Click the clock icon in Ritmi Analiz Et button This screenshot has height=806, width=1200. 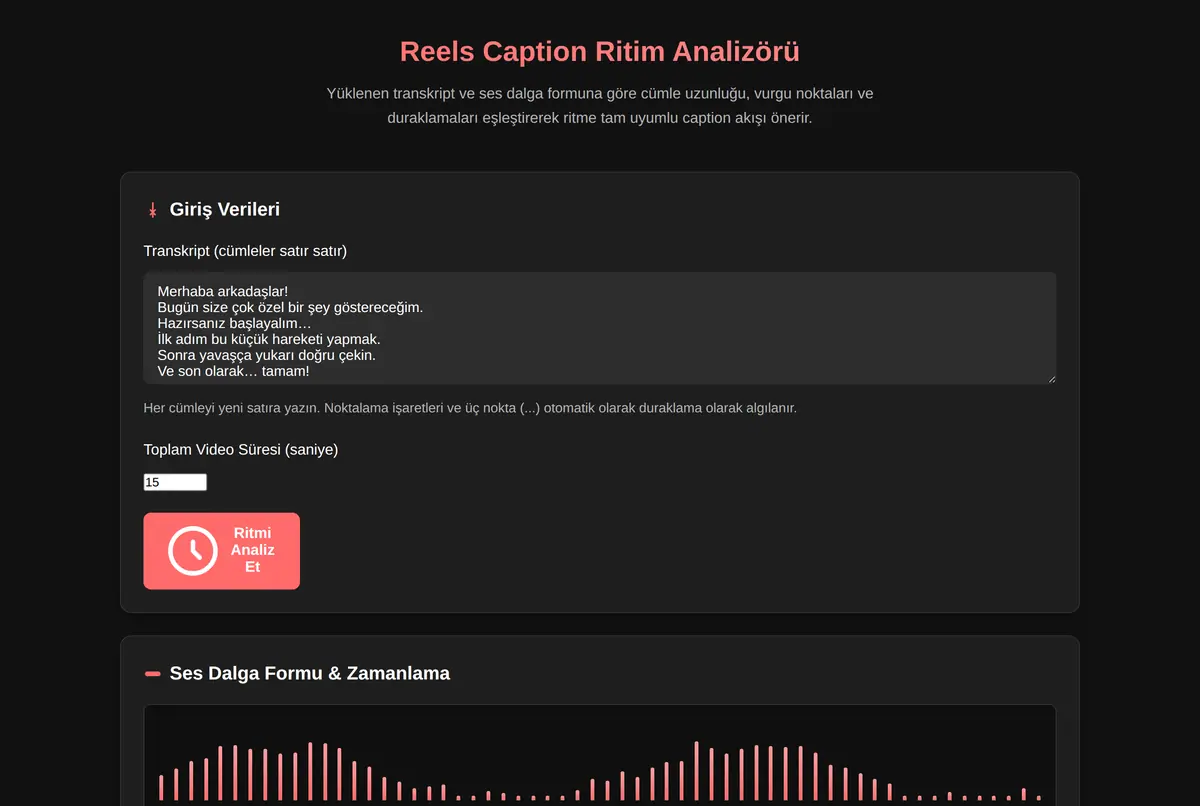point(193,551)
